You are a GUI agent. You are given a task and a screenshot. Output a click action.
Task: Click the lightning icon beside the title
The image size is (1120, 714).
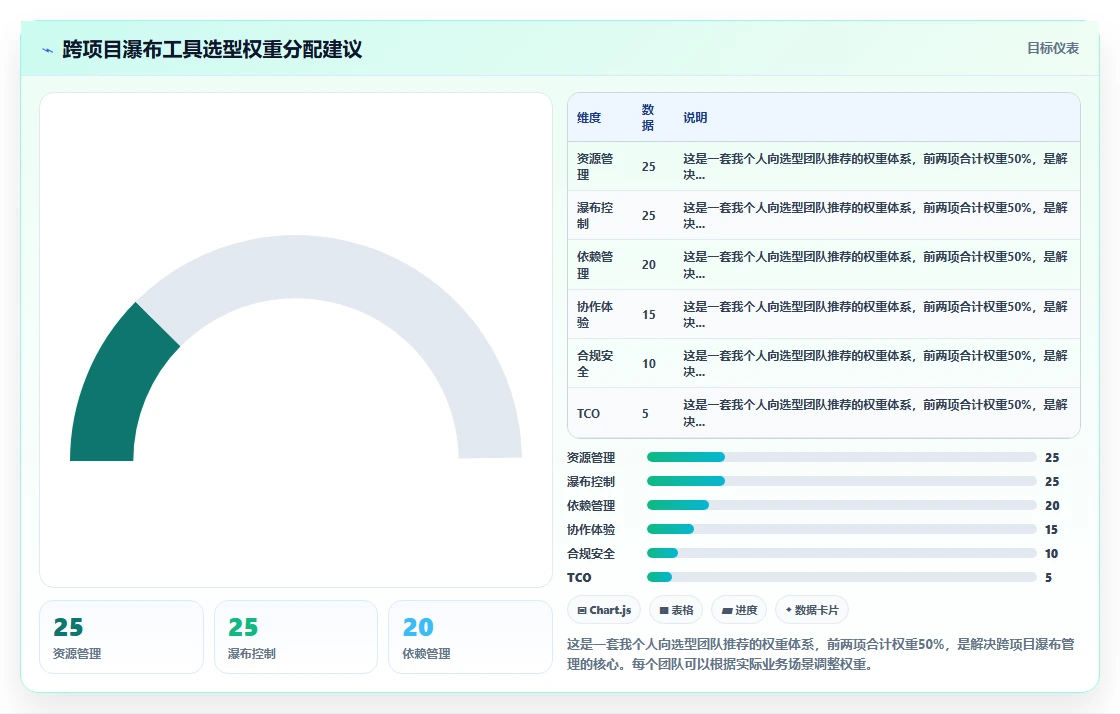tap(48, 50)
